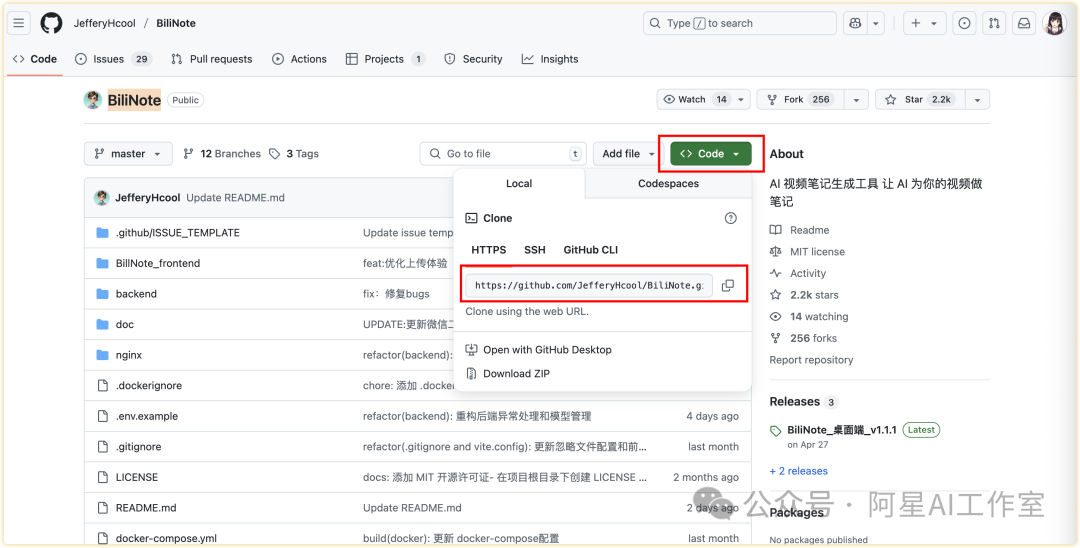This screenshot has height=548, width=1080.
Task: Select the Local tab in clone popup
Action: pos(519,184)
